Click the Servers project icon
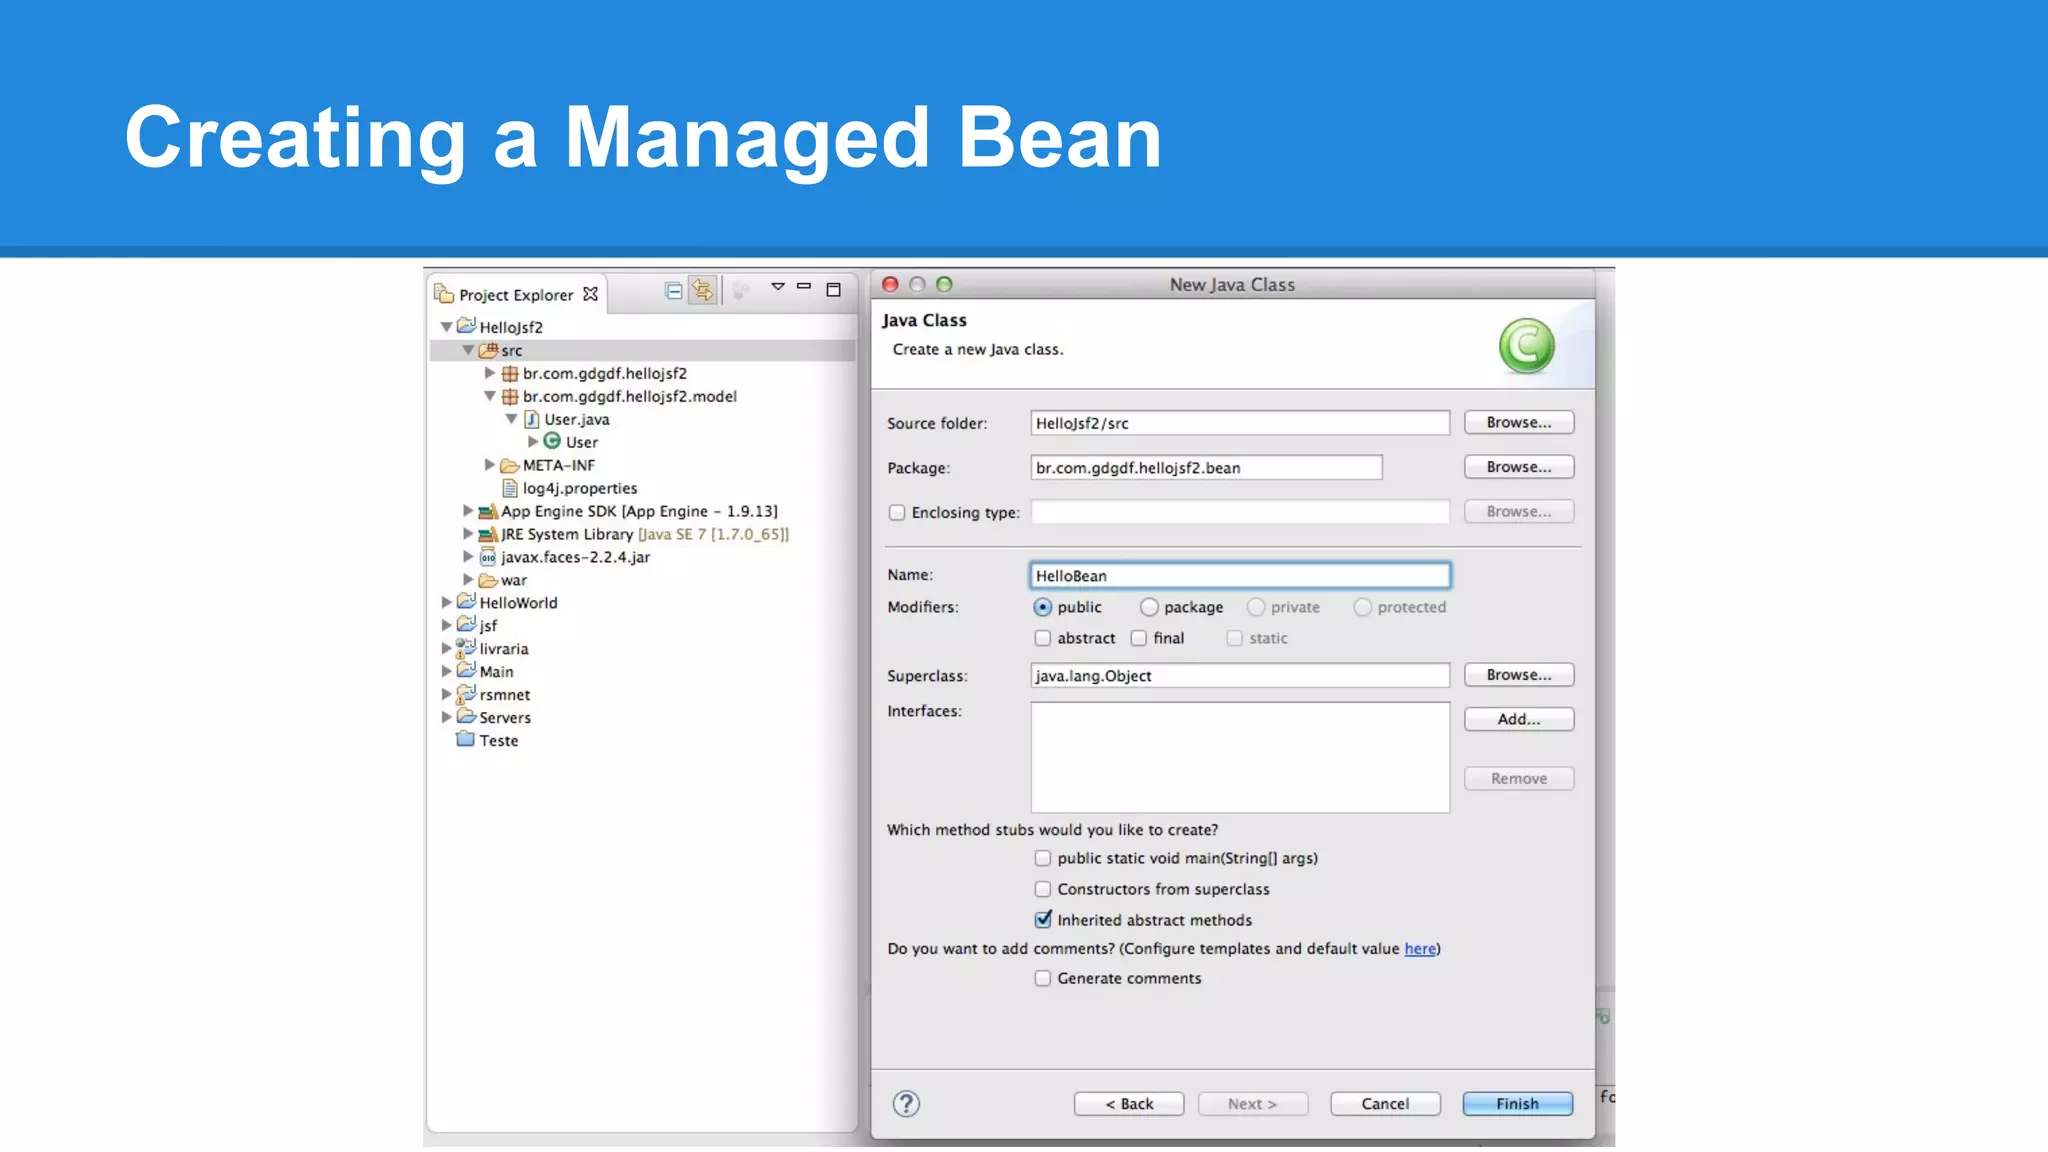The height and width of the screenshot is (1152, 2048). pyautogui.click(x=466, y=717)
